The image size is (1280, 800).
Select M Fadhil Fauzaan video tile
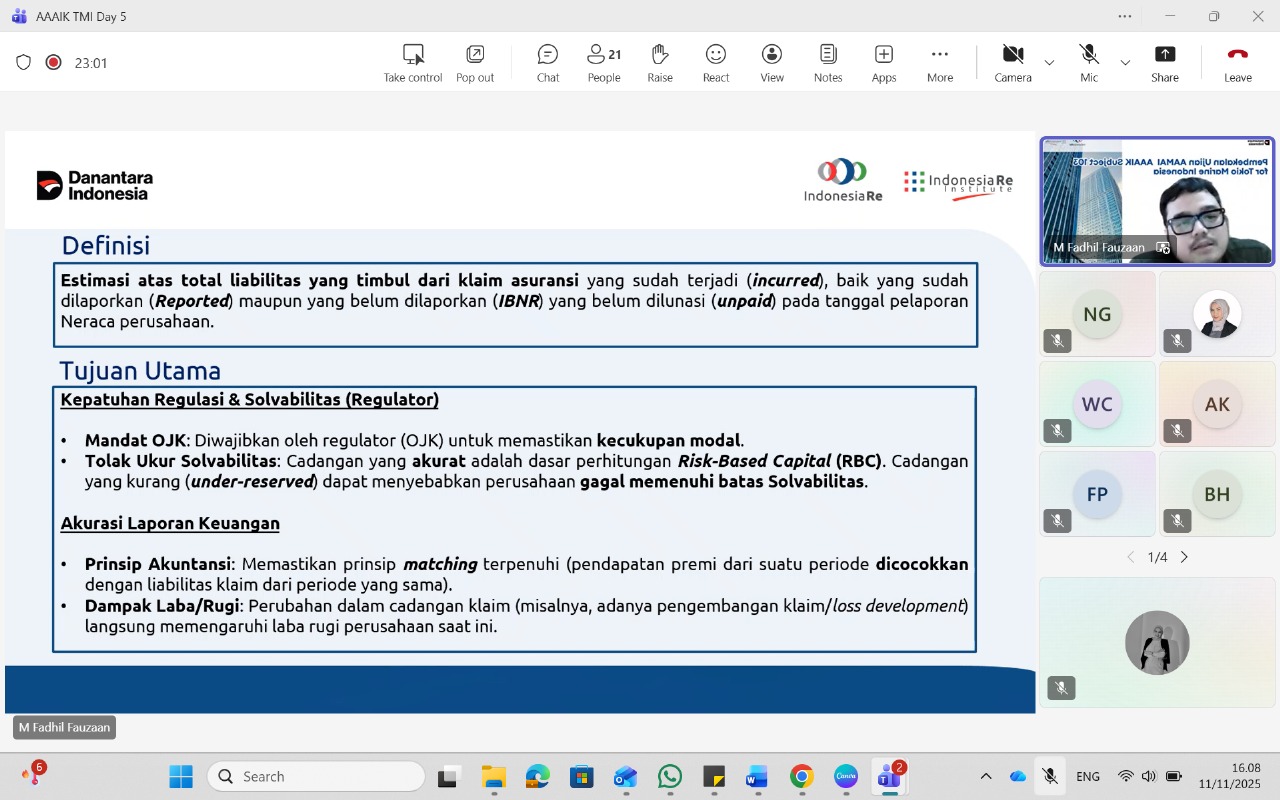pyautogui.click(x=1157, y=201)
